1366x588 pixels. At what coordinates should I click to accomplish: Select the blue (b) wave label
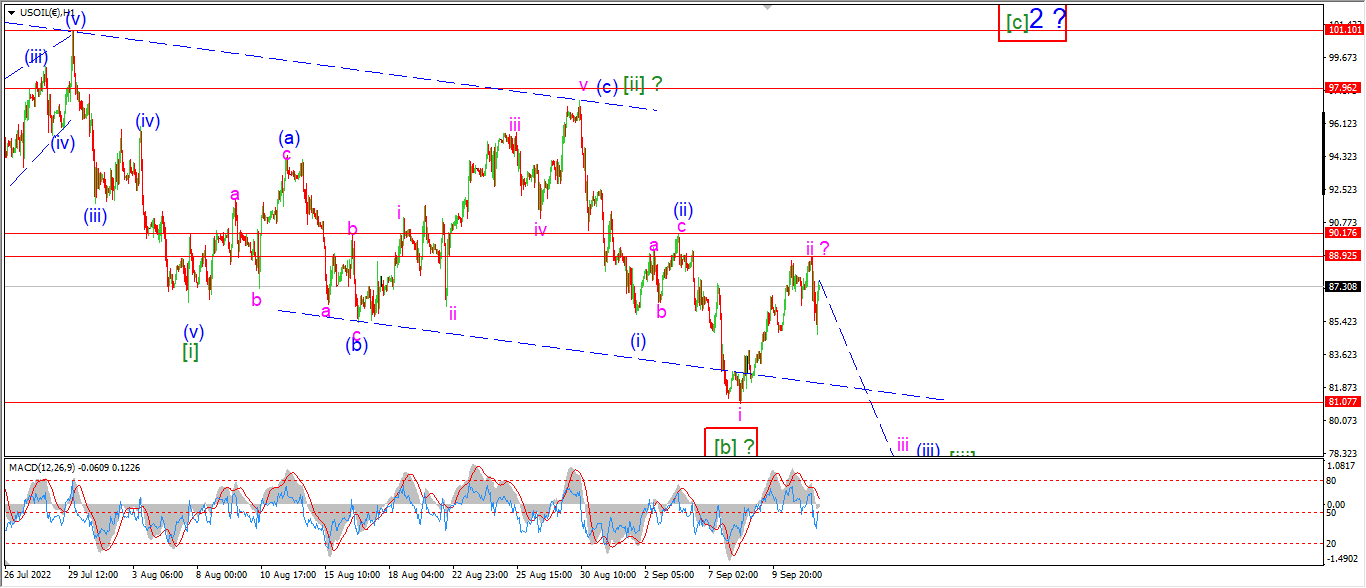(x=356, y=346)
